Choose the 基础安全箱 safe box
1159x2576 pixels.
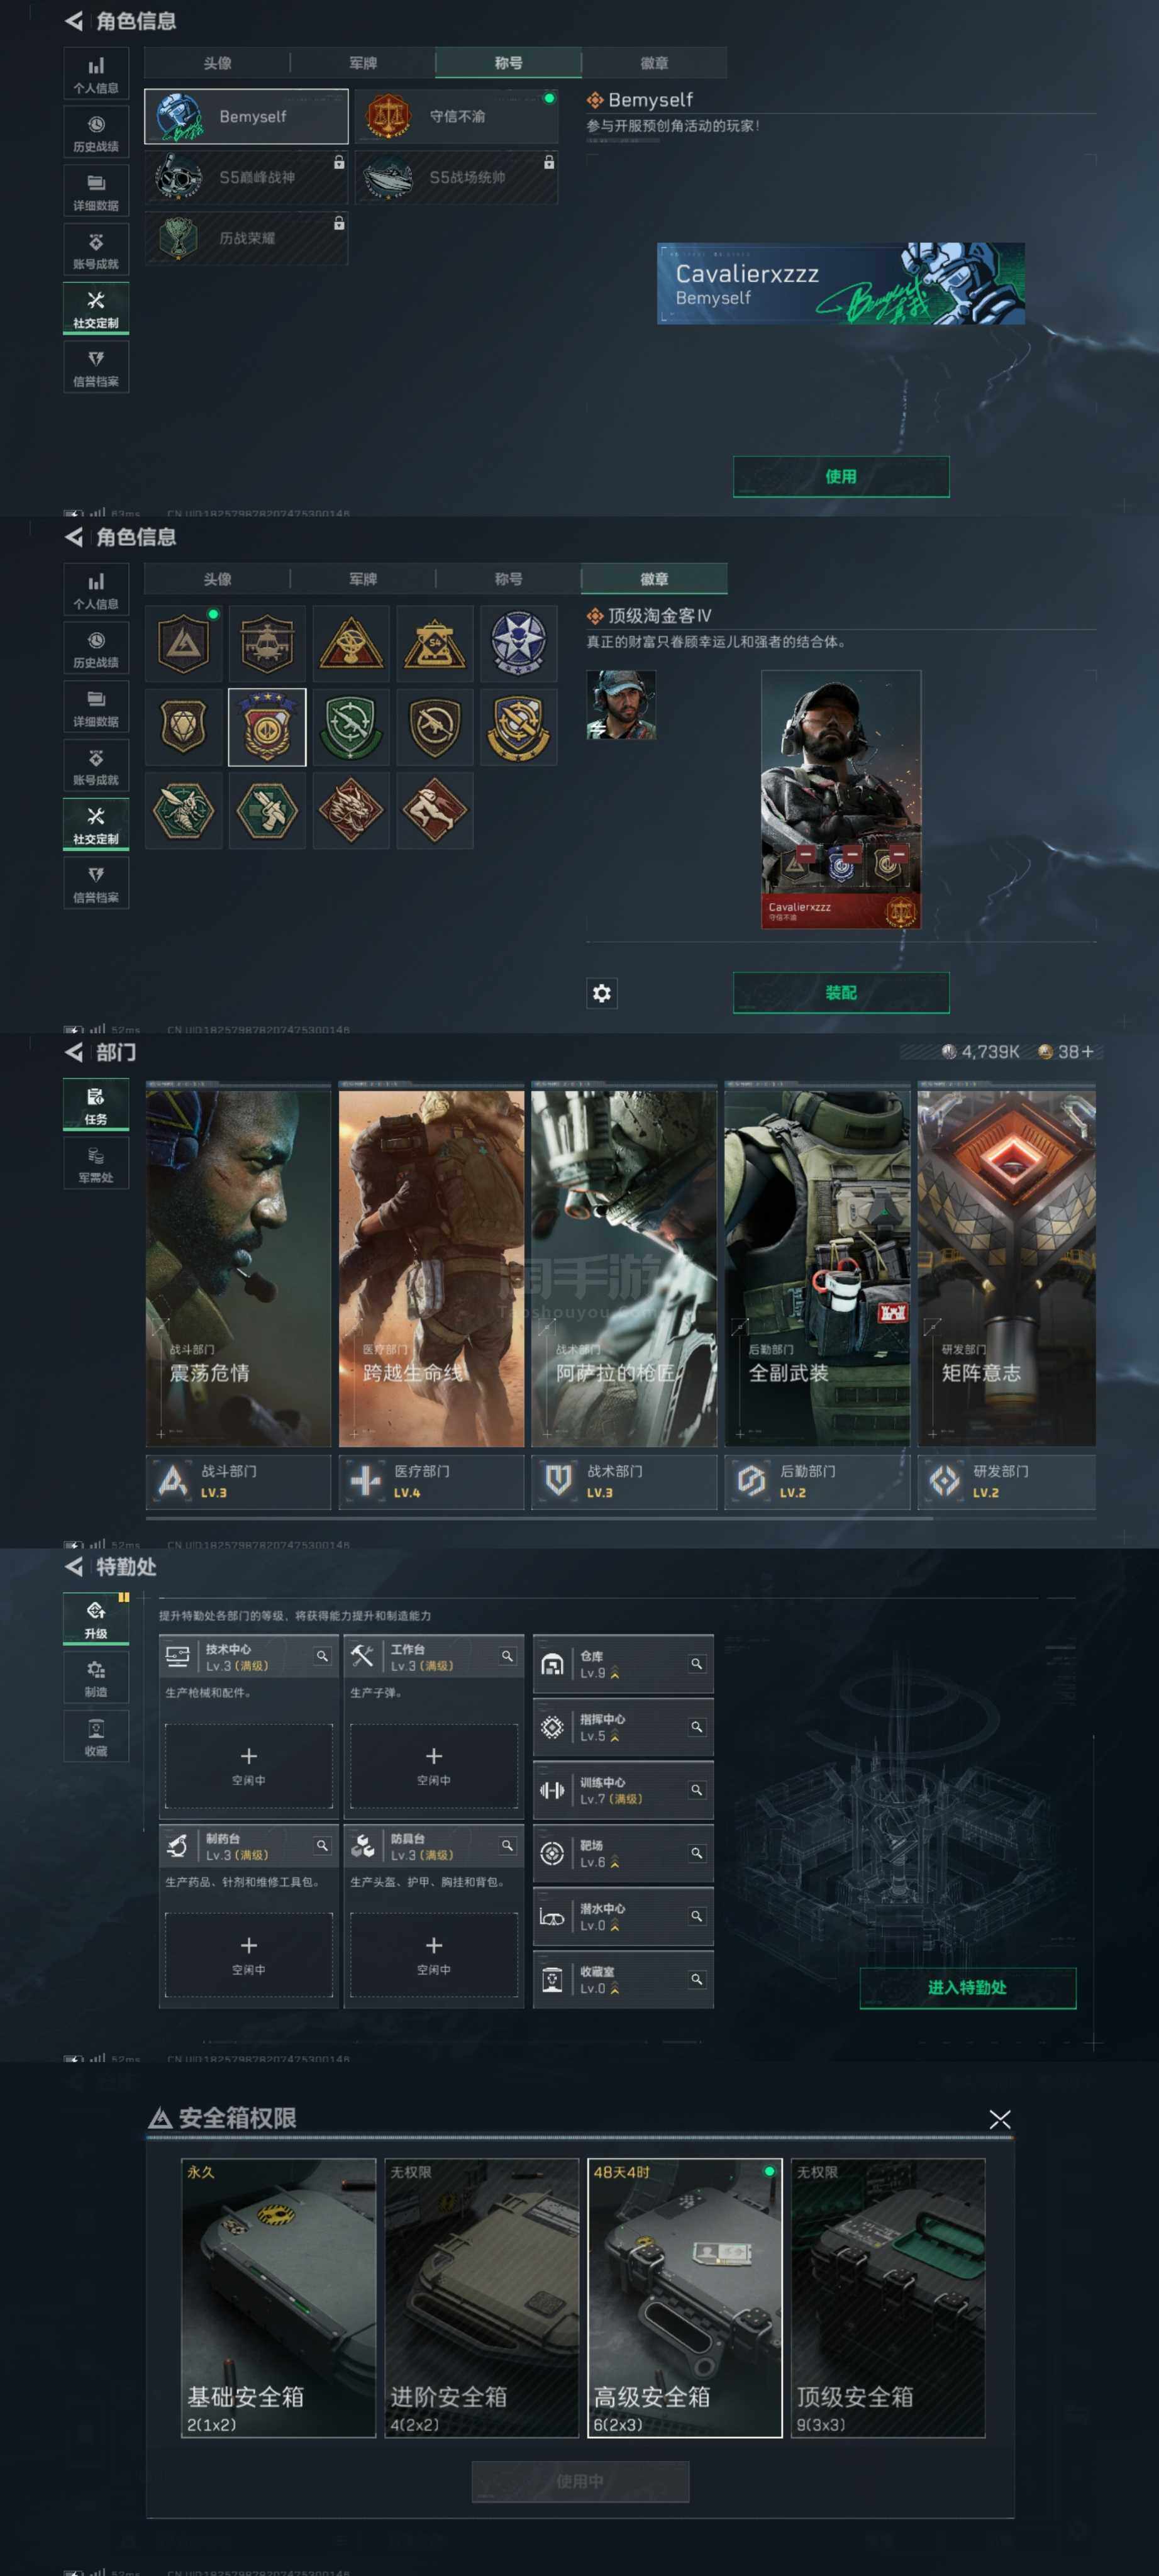point(278,2296)
